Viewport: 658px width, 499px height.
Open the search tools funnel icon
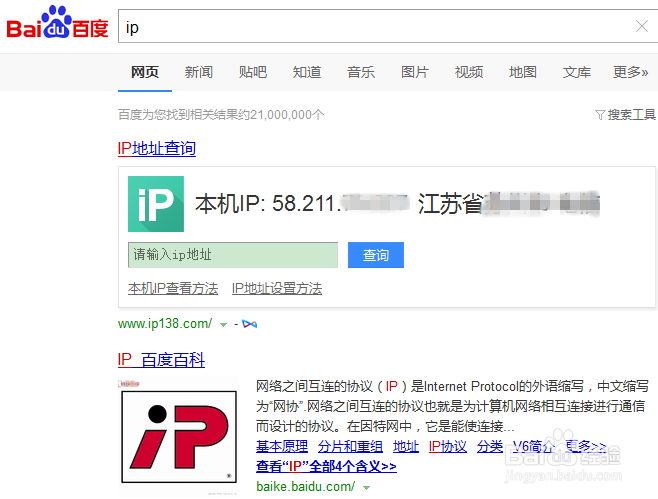(600, 115)
